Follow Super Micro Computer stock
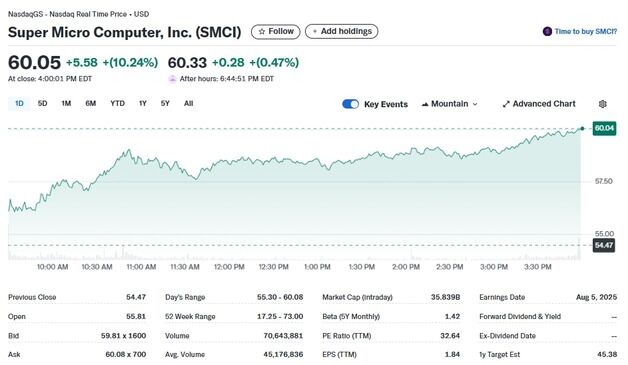This screenshot has height=365, width=628. 276,31
